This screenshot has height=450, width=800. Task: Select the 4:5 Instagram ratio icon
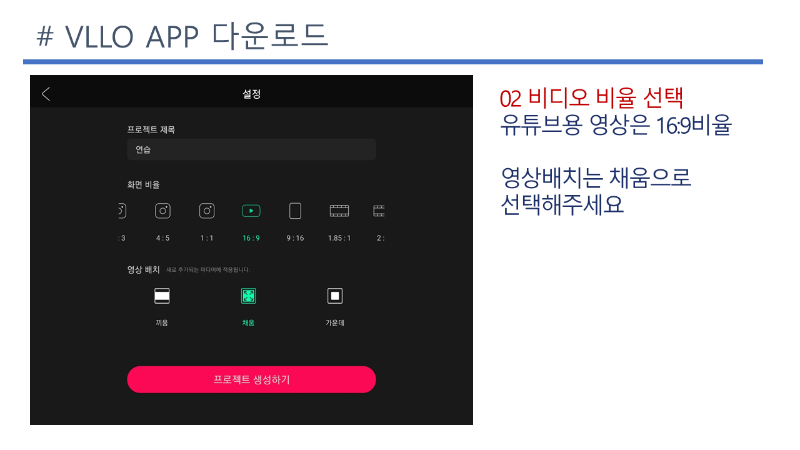[x=163, y=211]
